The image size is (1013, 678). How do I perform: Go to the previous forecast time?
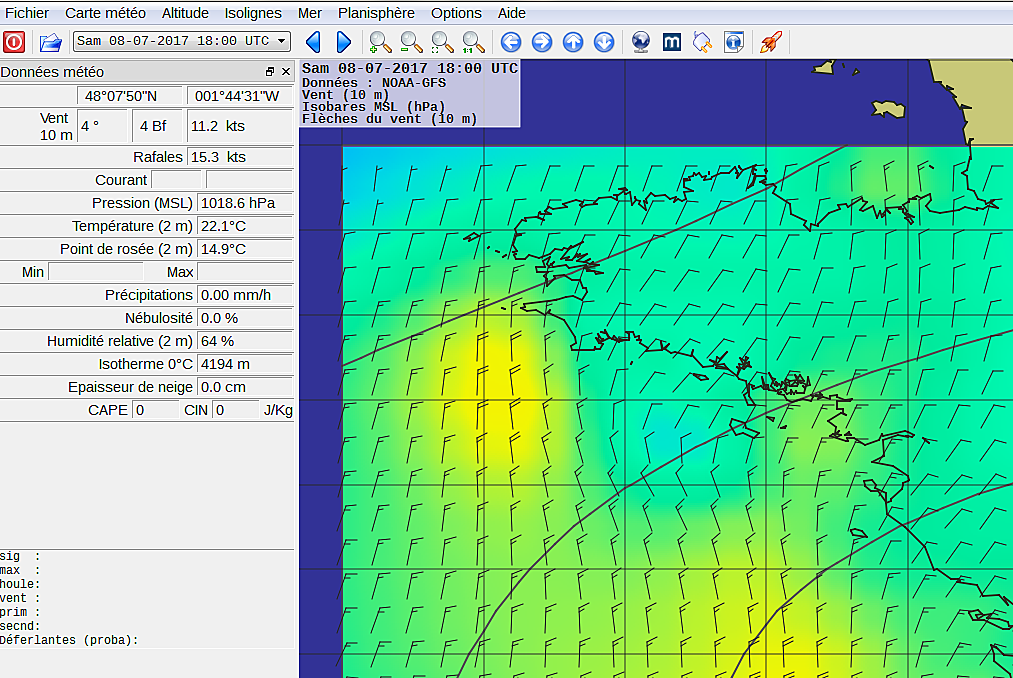click(313, 42)
